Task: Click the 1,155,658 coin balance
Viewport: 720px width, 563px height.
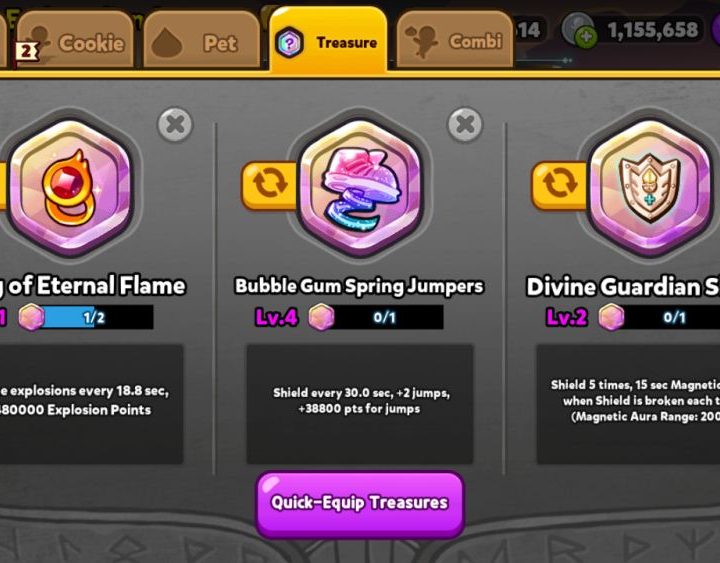Action: click(x=652, y=30)
